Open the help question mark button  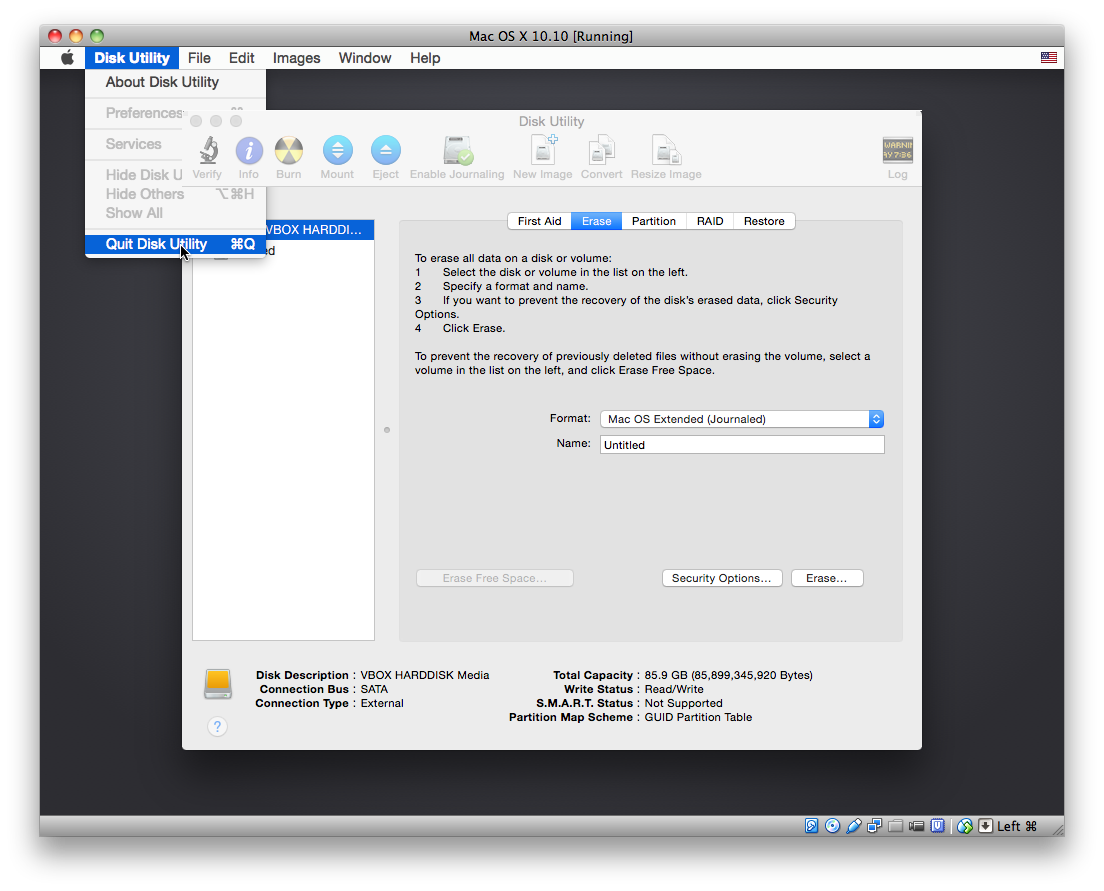point(218,726)
